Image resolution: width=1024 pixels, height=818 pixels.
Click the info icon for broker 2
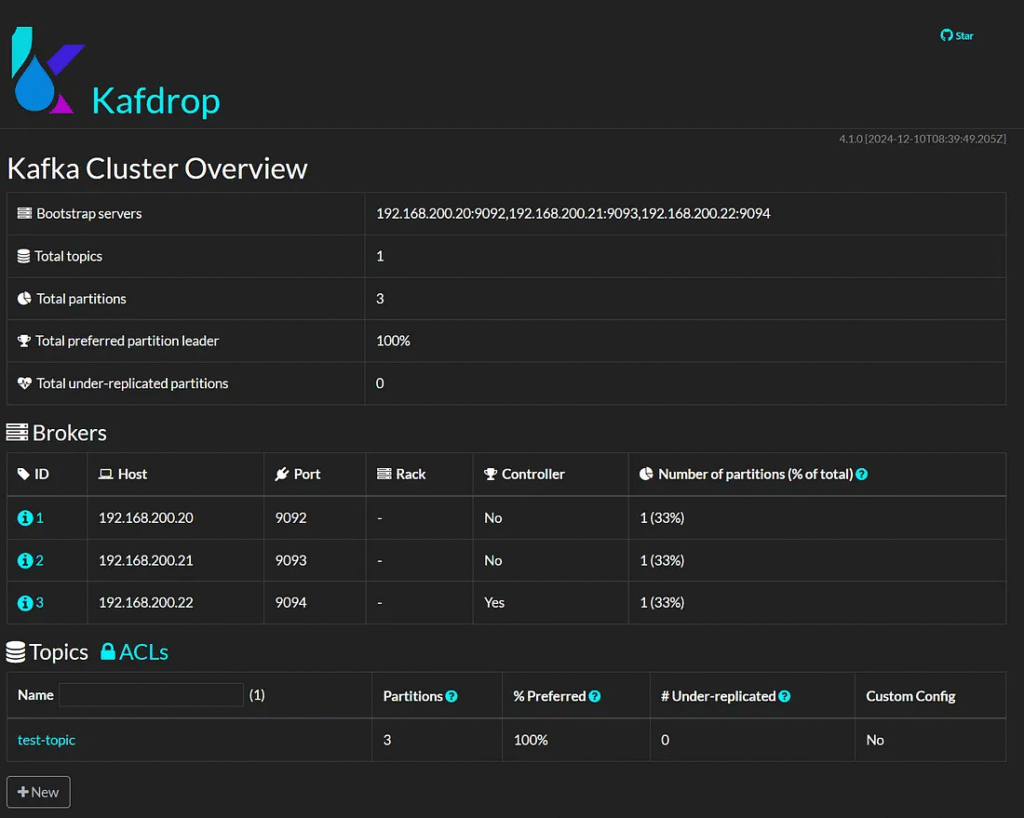25,560
